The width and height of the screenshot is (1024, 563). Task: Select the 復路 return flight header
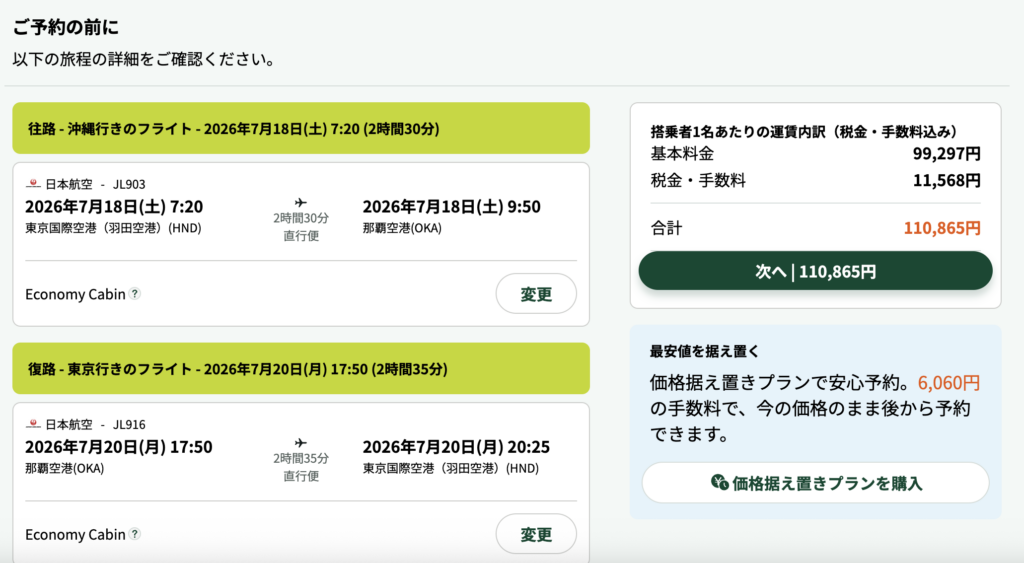tap(301, 369)
